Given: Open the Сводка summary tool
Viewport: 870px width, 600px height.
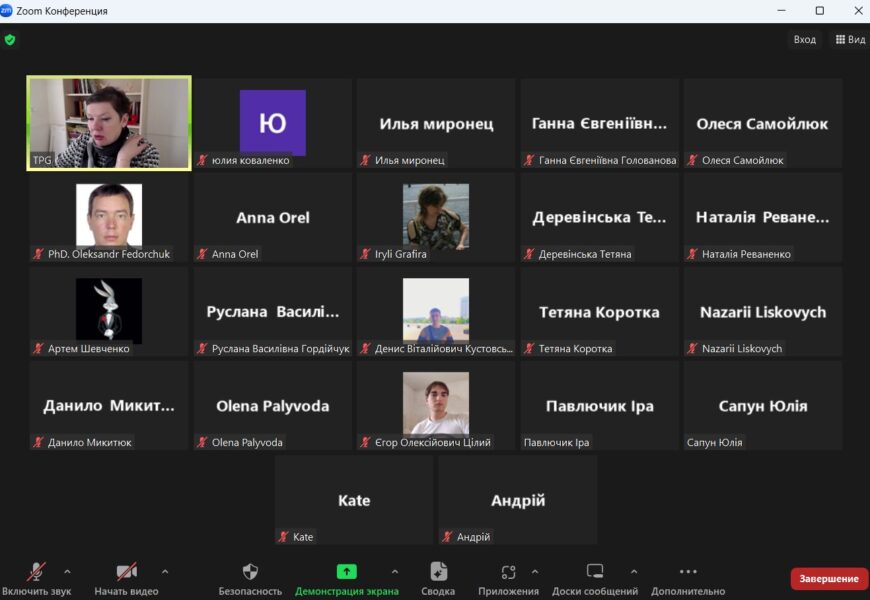Looking at the screenshot, I should [x=438, y=578].
